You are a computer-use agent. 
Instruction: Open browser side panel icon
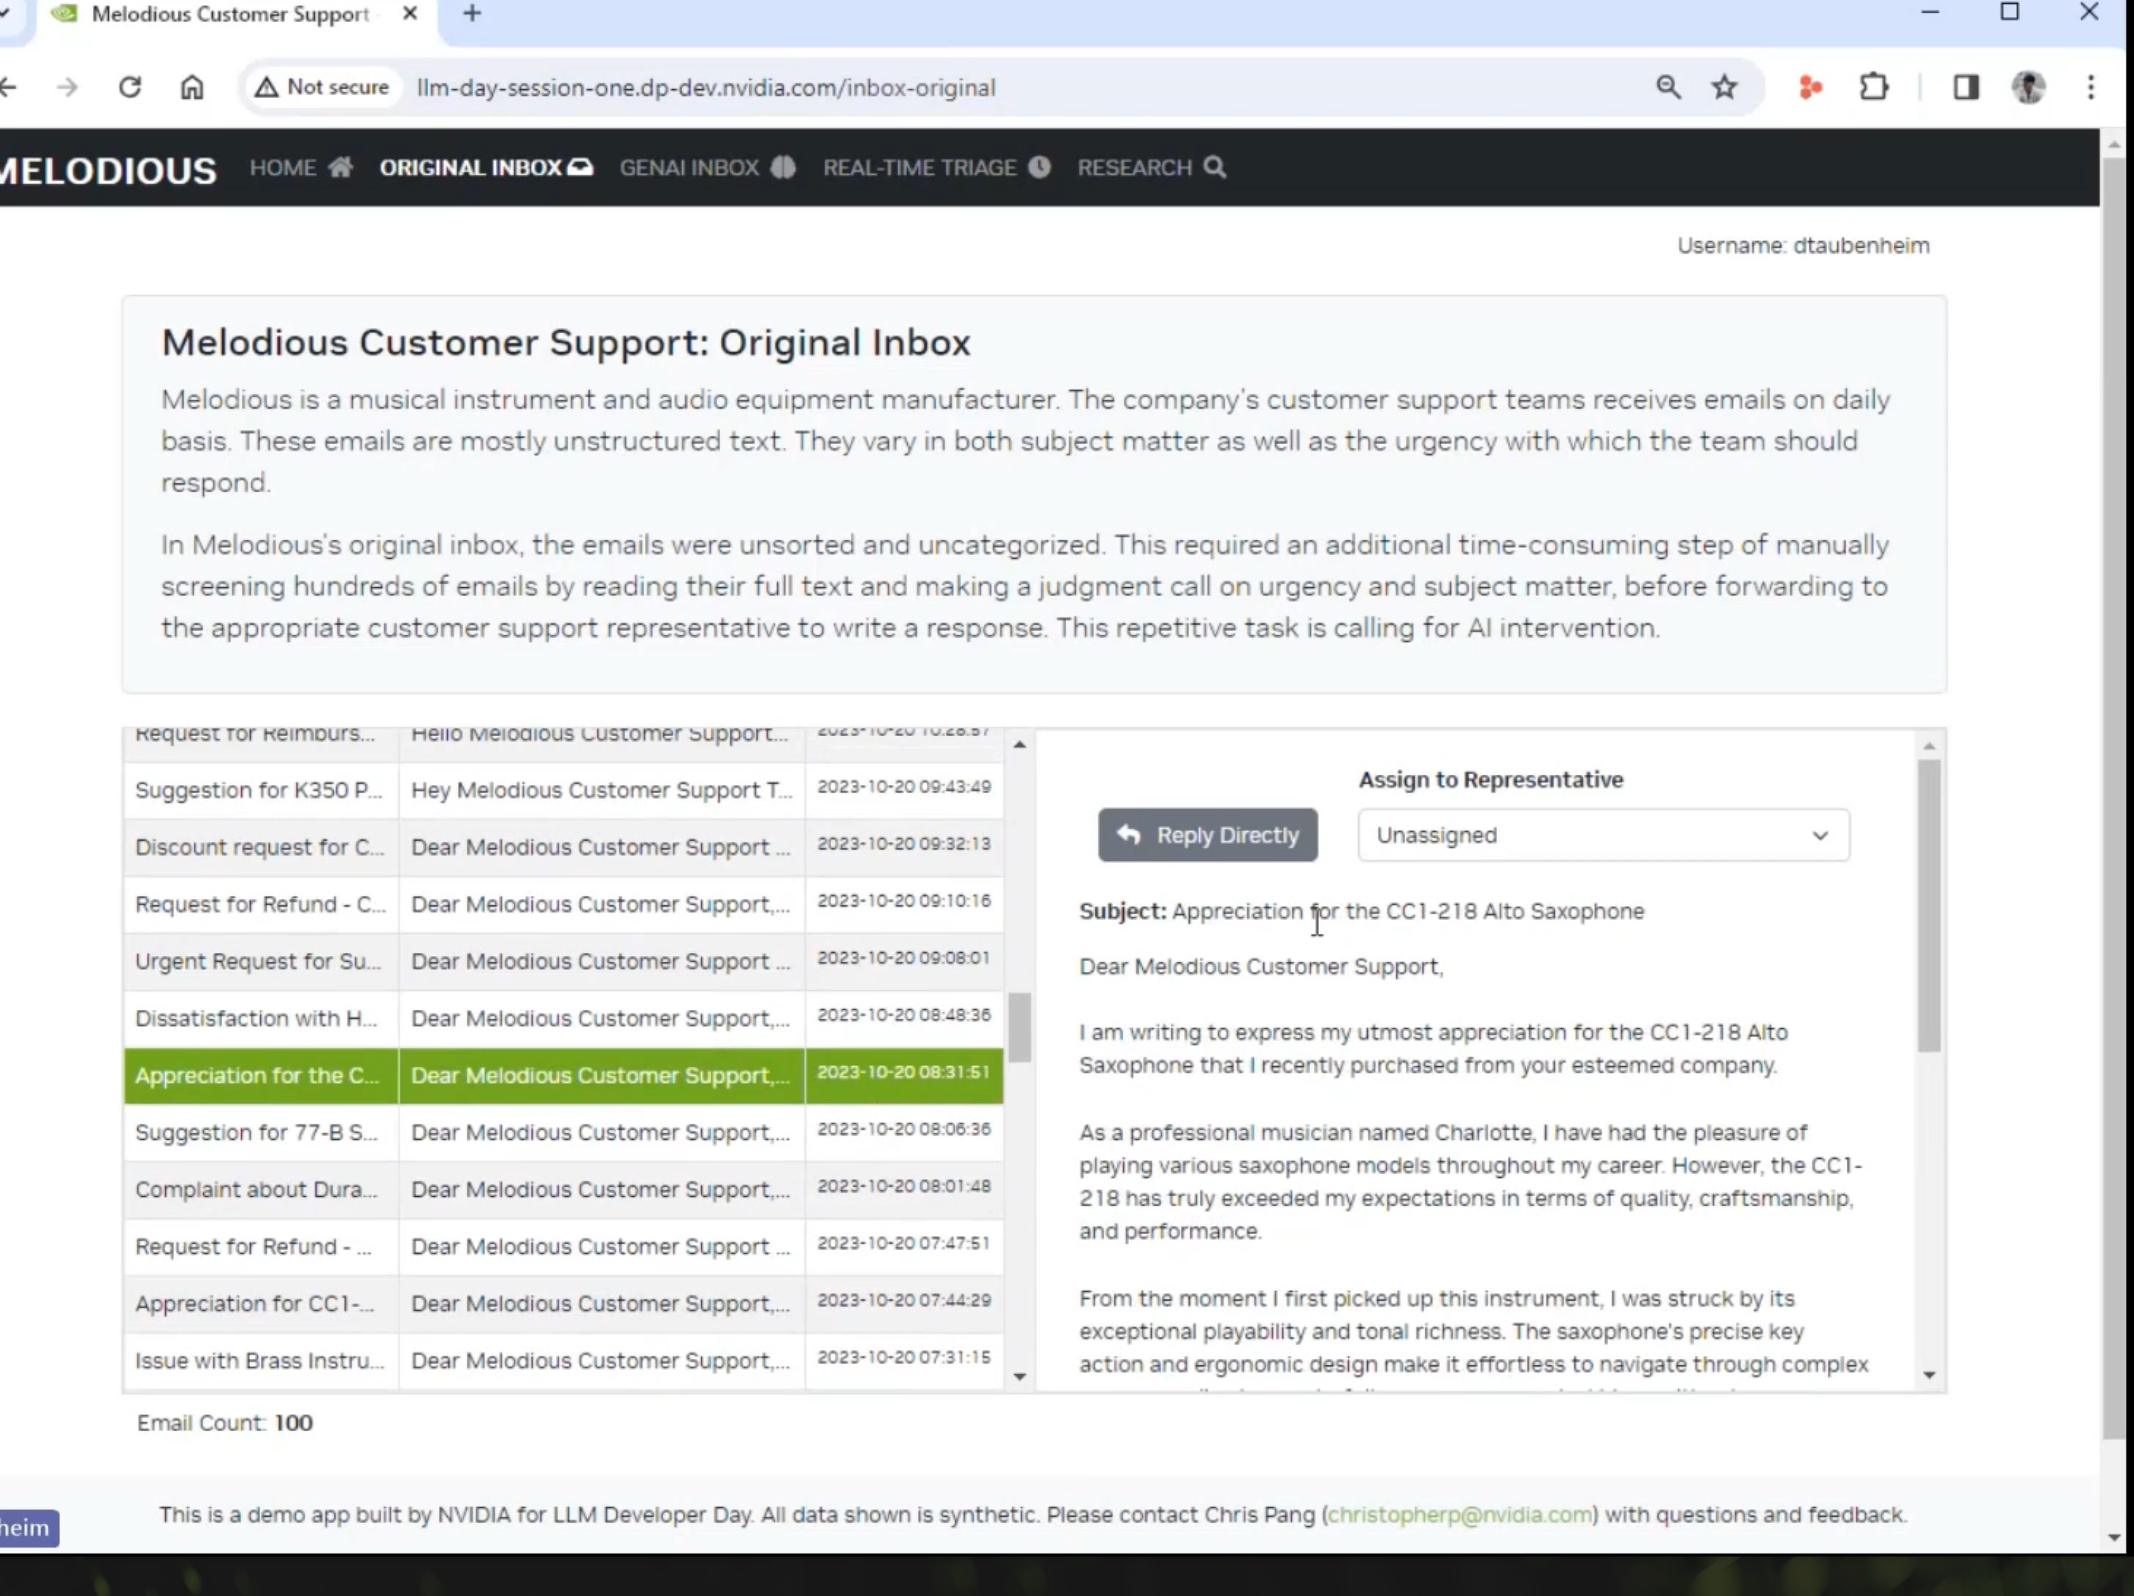tap(1966, 87)
